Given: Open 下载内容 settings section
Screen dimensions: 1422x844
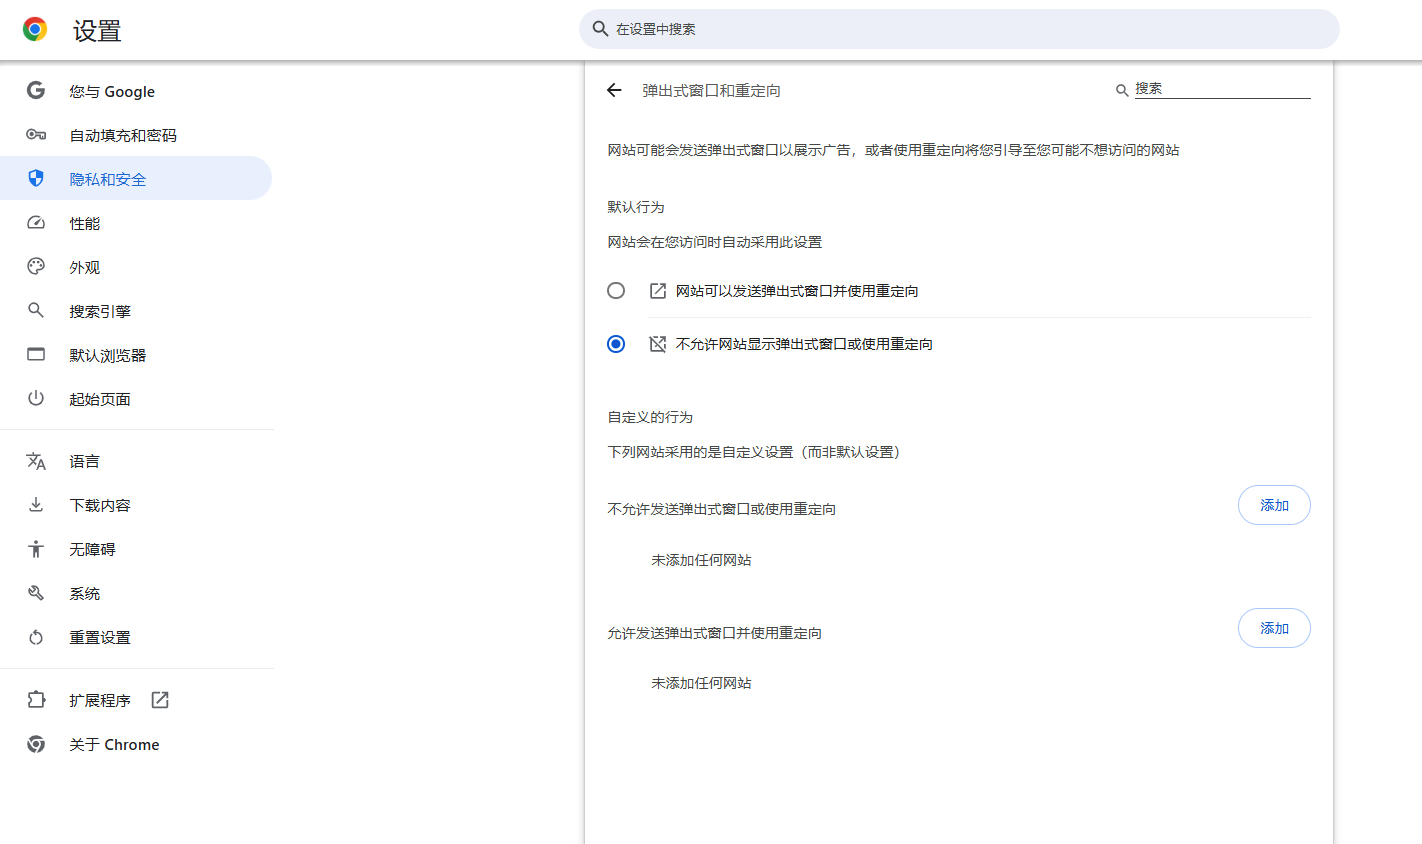Looking at the screenshot, I should (x=136, y=505).
